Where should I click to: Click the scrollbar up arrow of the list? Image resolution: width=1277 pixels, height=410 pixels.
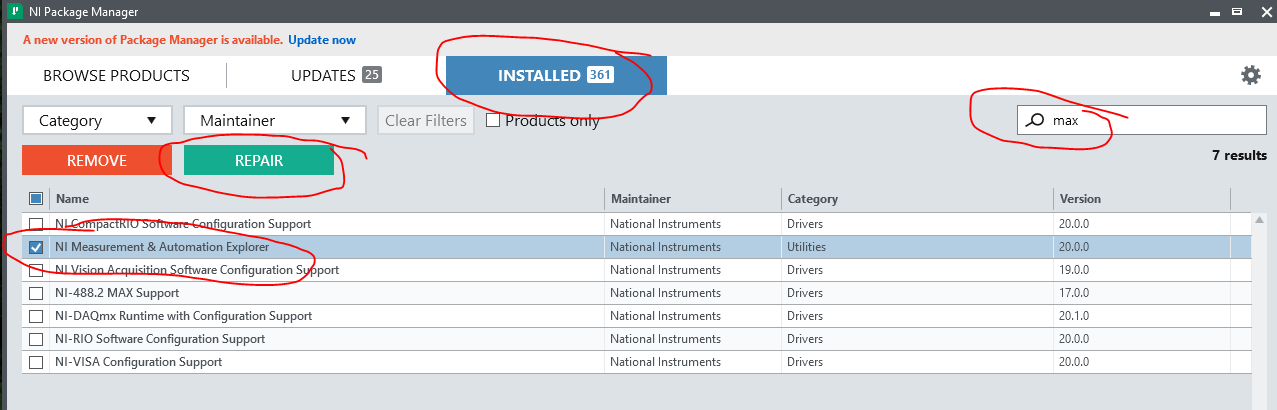[x=1259, y=221]
